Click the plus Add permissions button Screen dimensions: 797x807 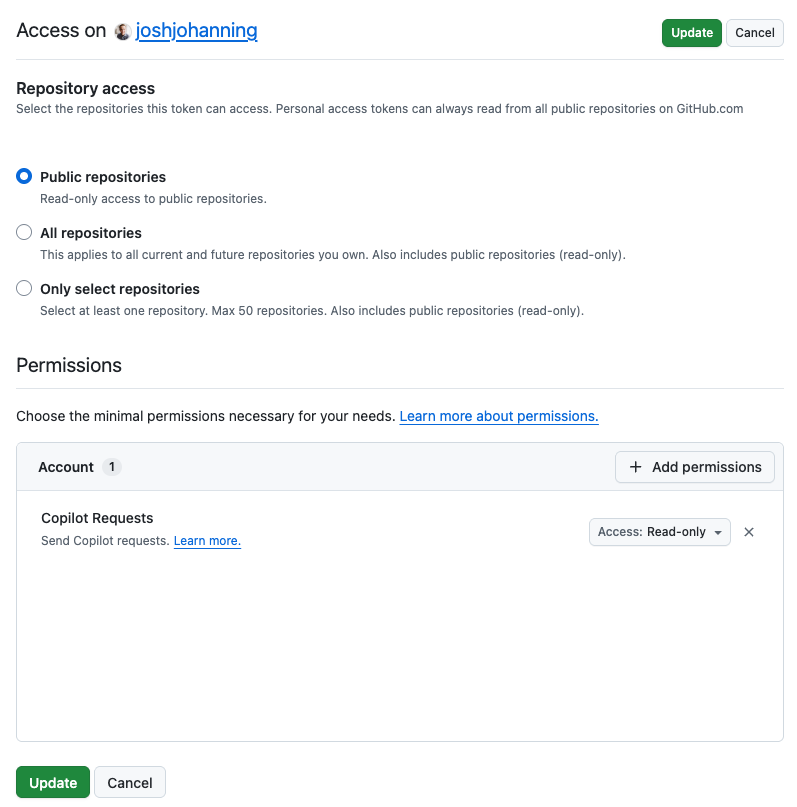695,467
